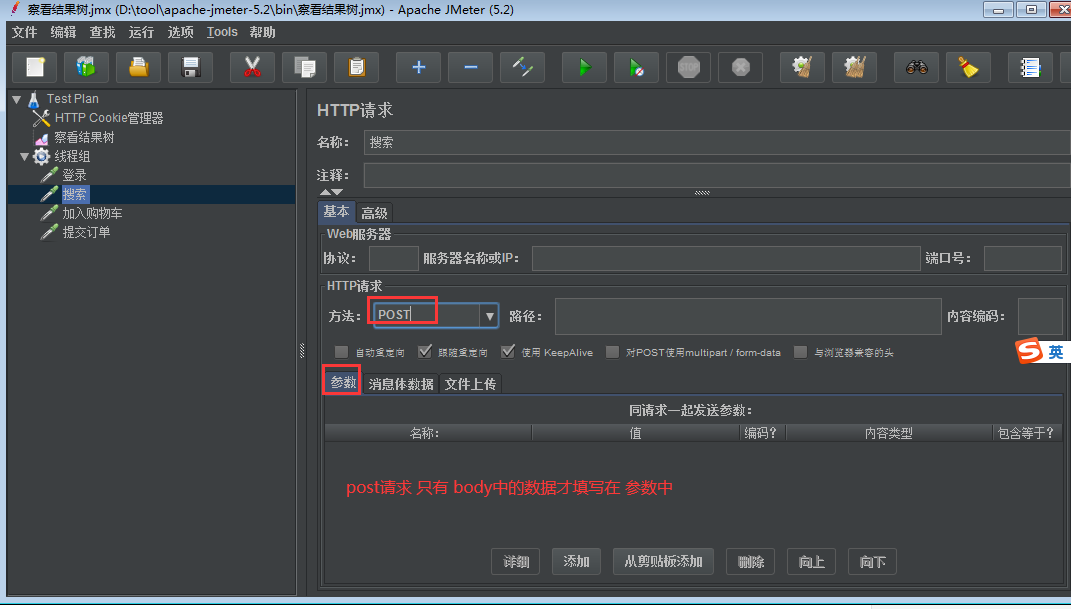Click the 端口号 input field
Screen dimensions: 1071x609
[1023, 259]
